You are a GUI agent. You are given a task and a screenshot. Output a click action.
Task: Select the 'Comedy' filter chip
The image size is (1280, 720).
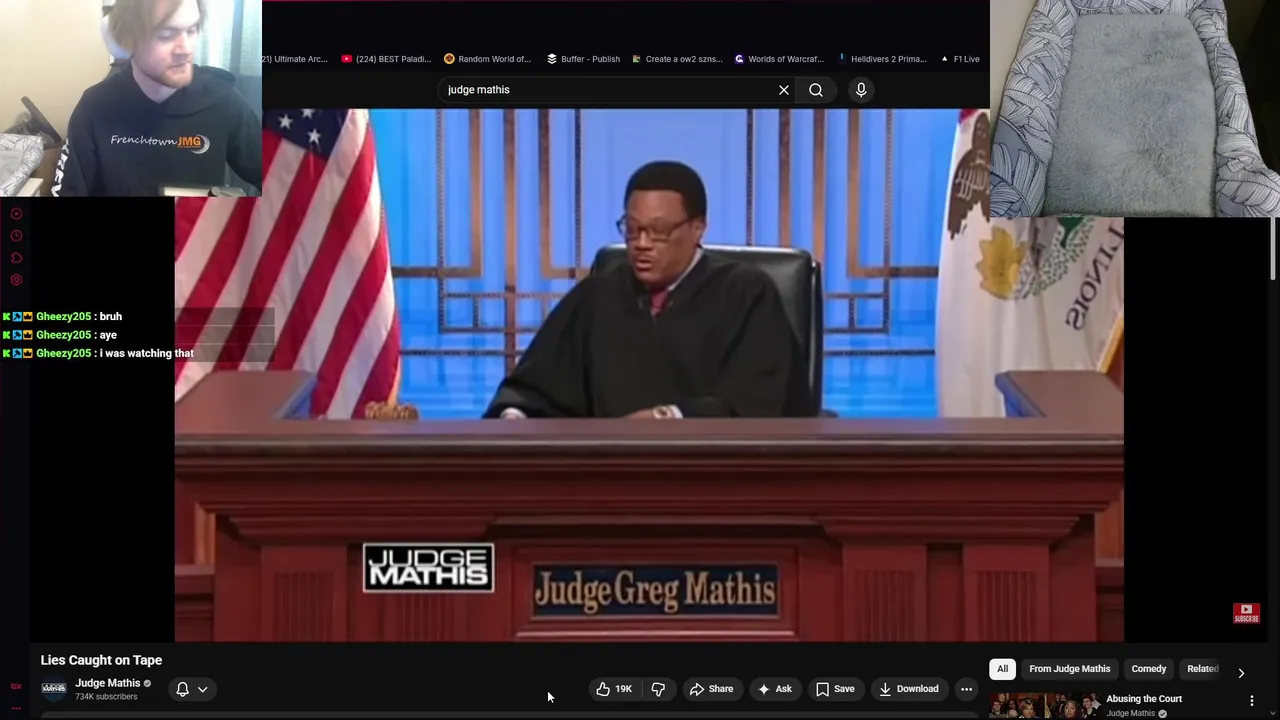[x=1148, y=669]
